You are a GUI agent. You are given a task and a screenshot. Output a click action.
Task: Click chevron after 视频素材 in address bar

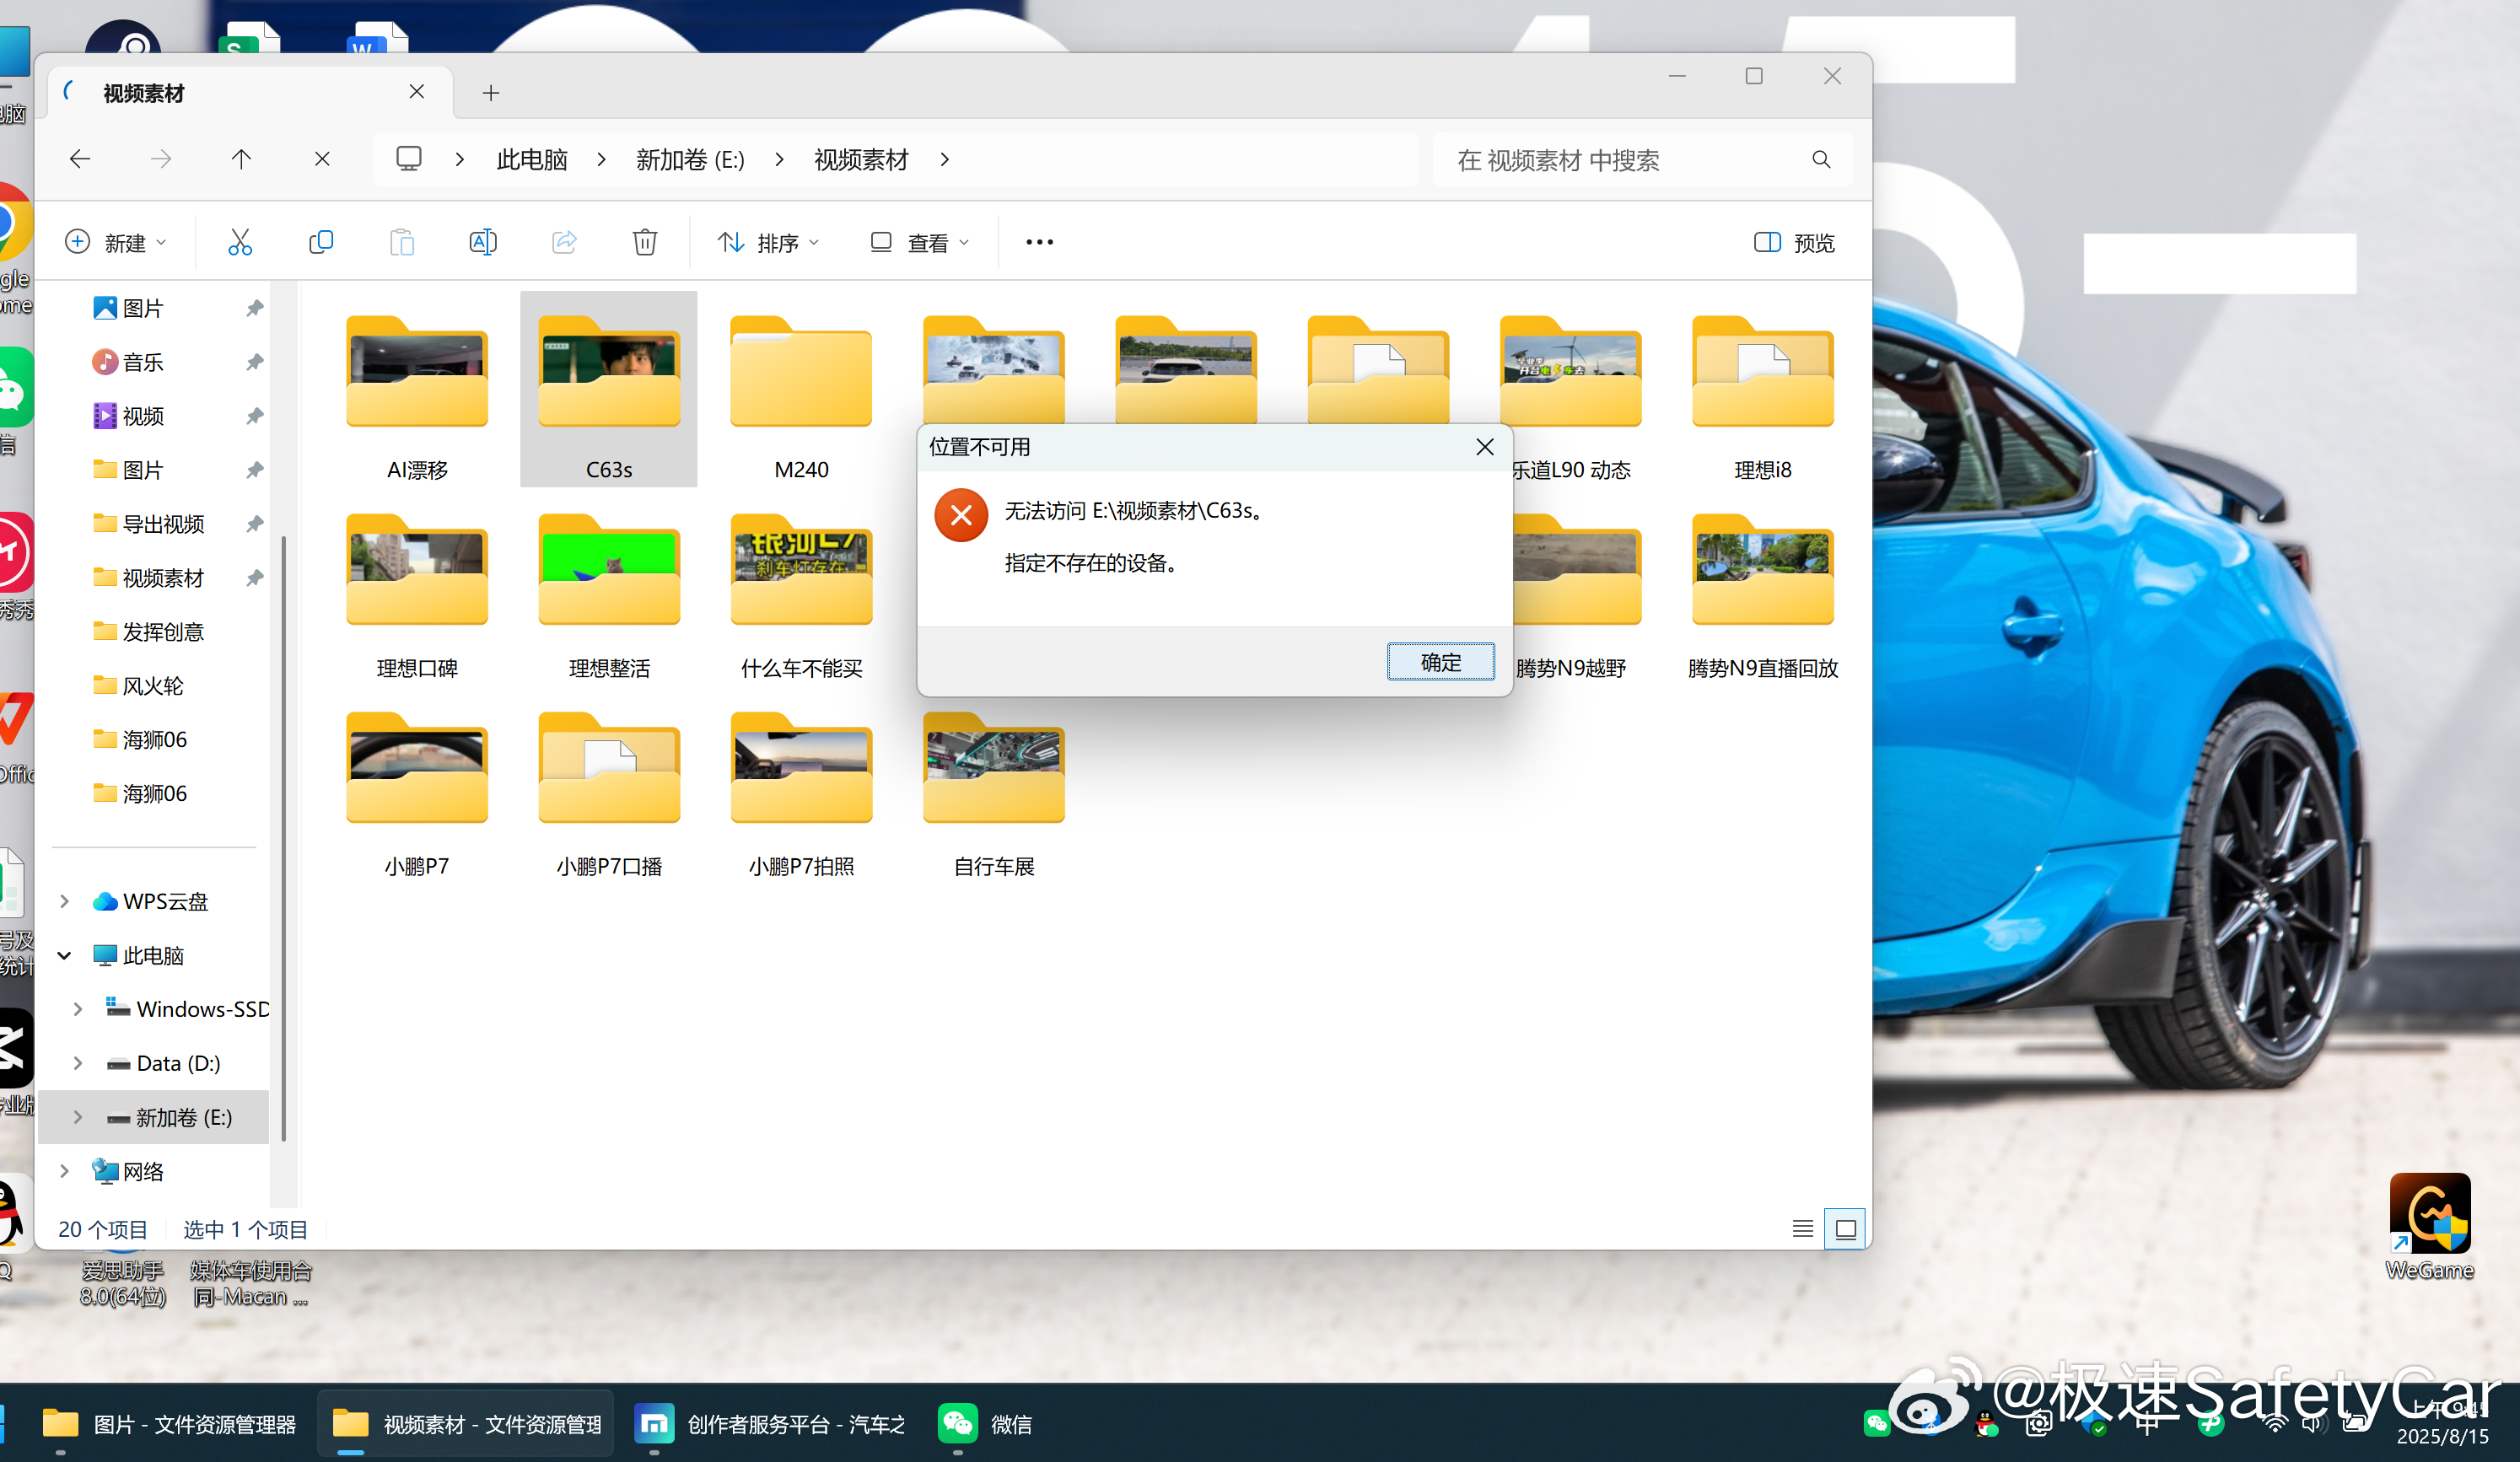(945, 159)
